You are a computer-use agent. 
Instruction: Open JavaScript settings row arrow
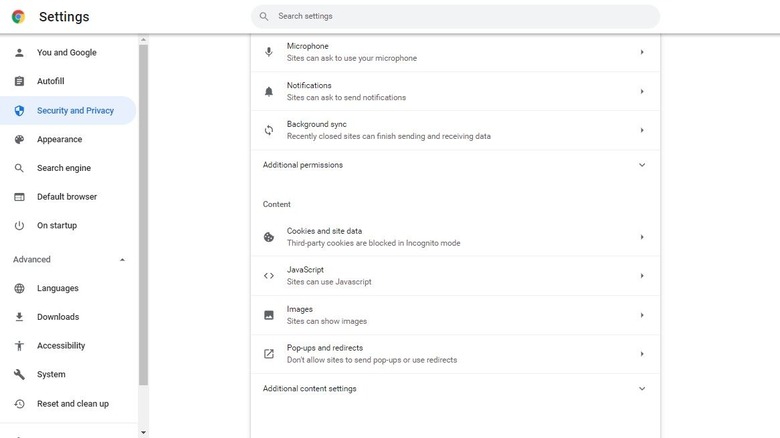pyautogui.click(x=642, y=276)
